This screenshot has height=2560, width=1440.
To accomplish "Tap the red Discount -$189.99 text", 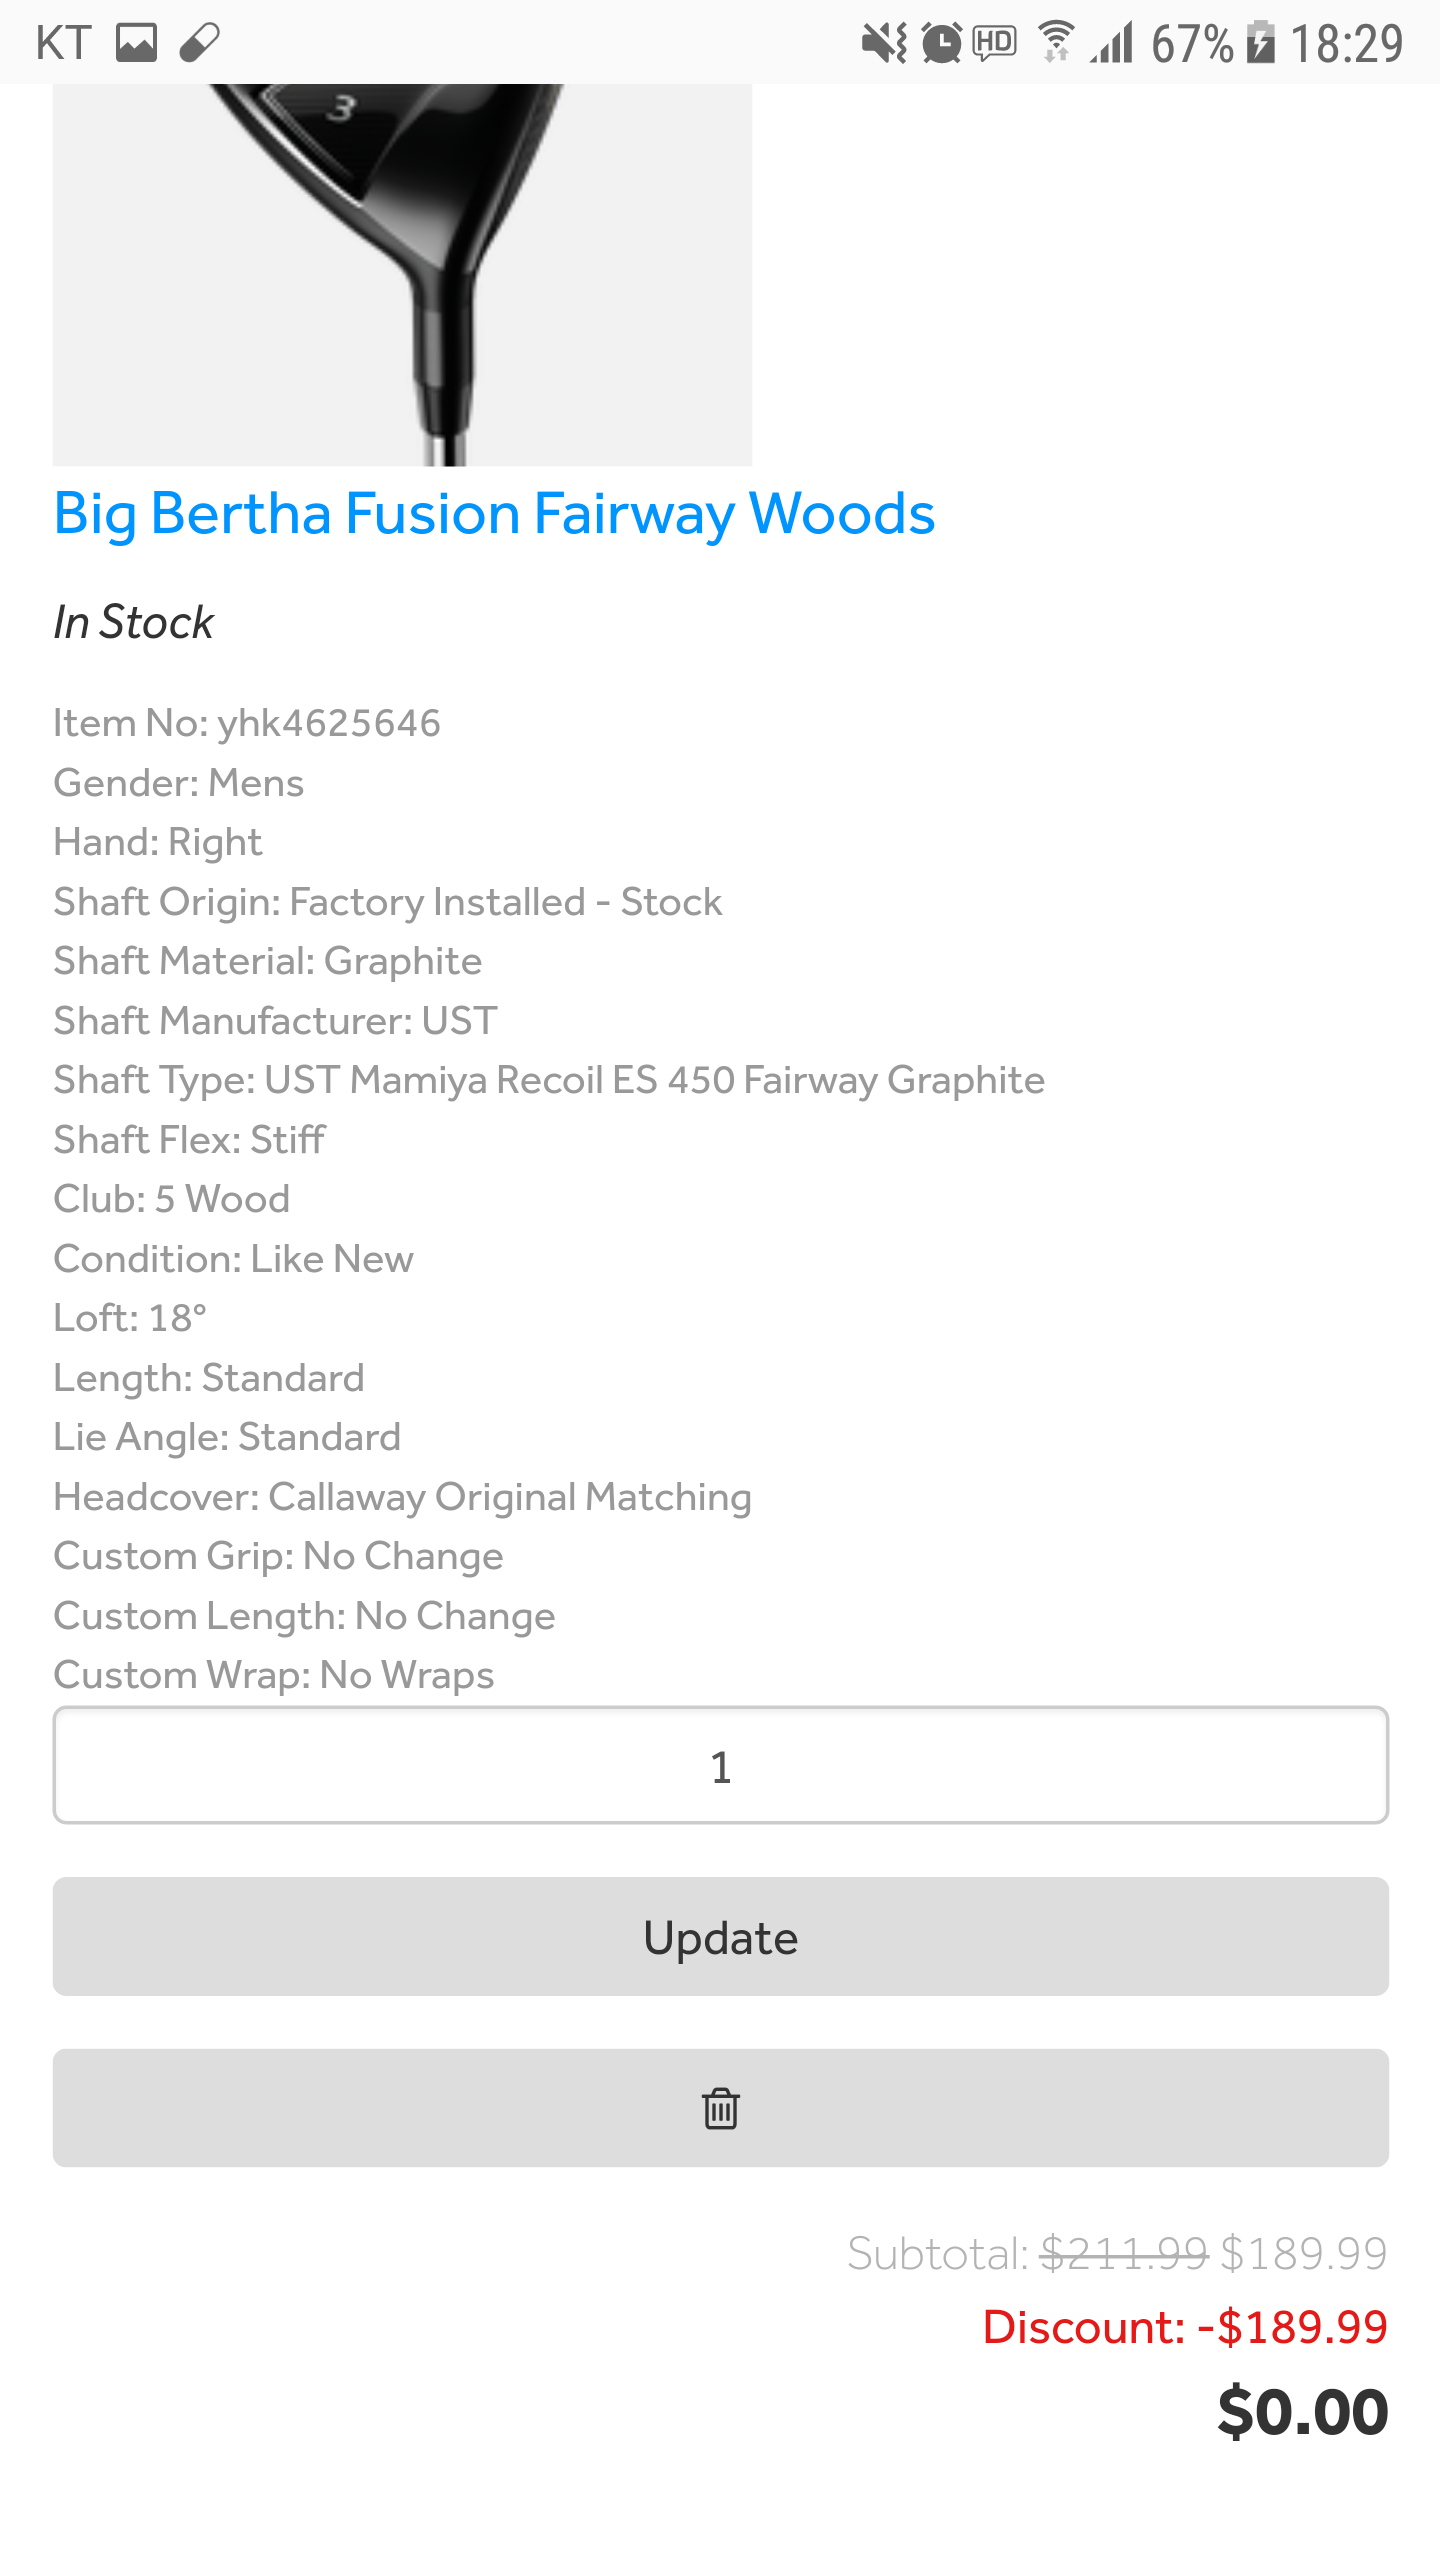I will 1185,2327.
